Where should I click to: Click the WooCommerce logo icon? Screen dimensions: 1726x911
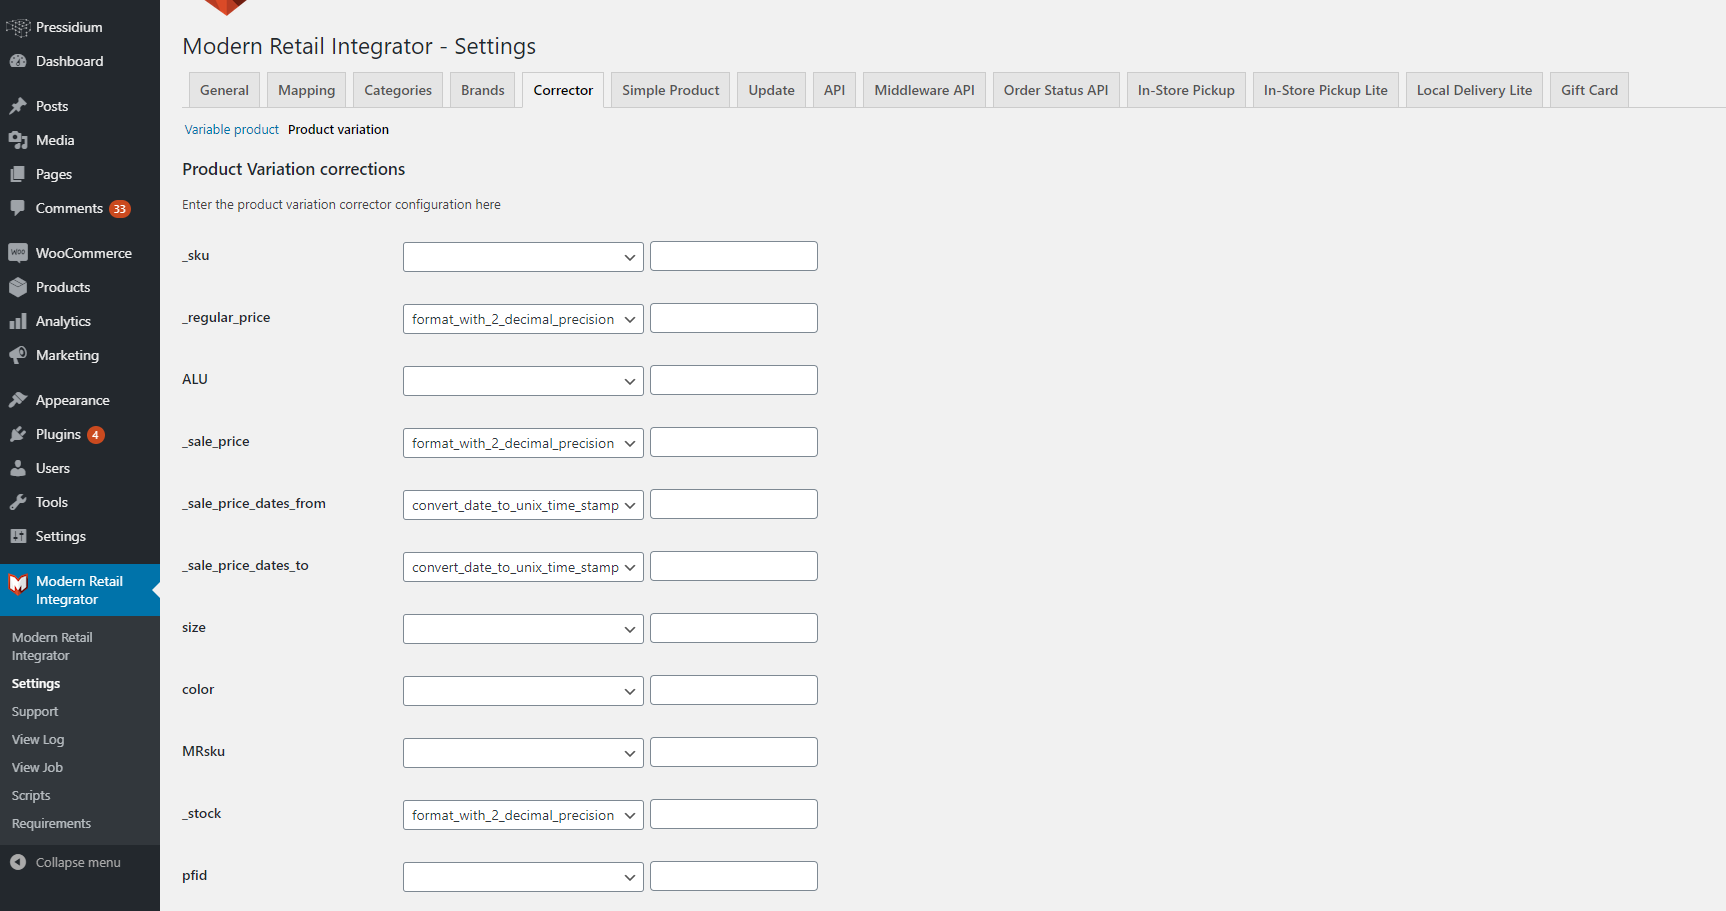tap(18, 253)
